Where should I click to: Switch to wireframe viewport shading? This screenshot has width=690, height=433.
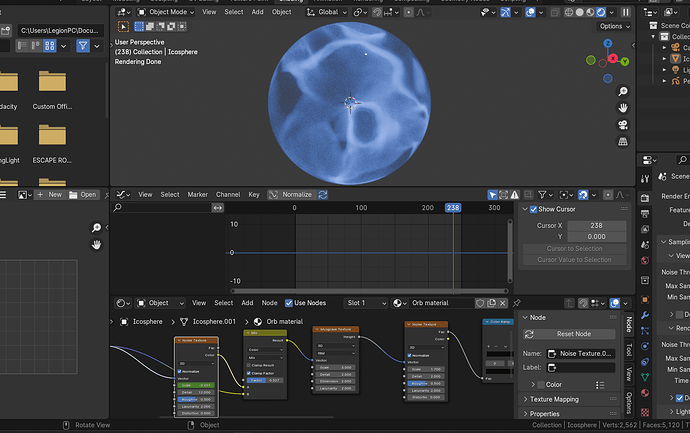(569, 12)
